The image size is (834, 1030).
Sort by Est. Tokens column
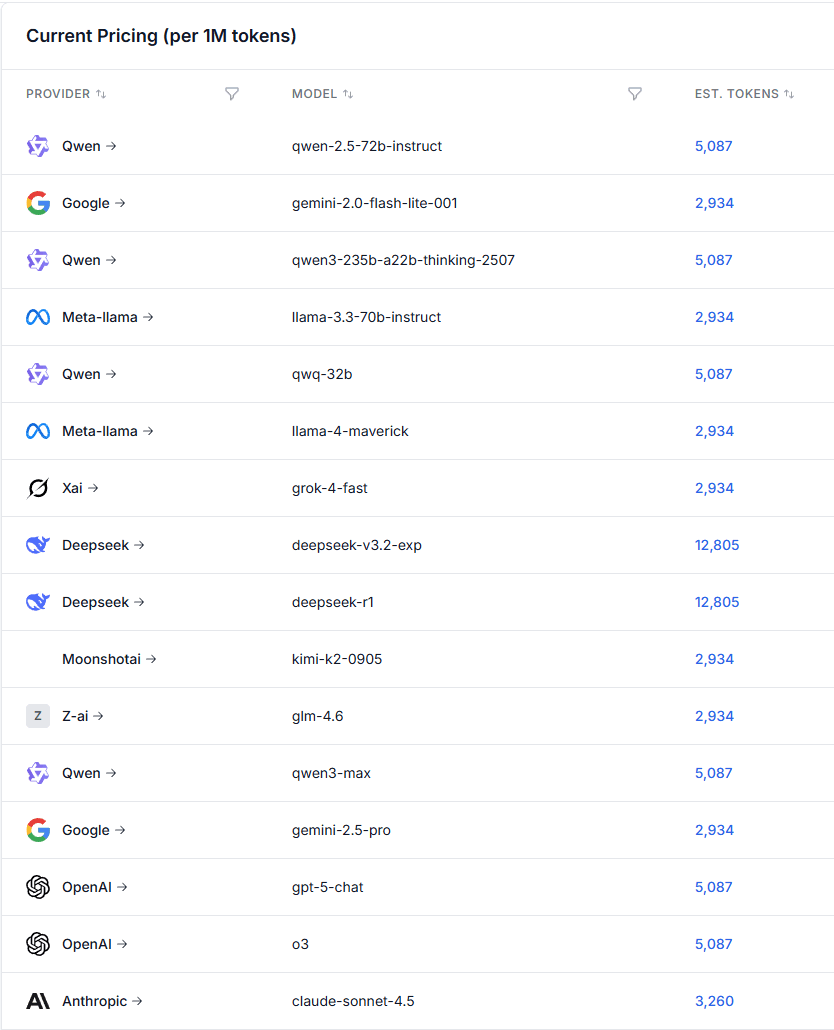point(744,94)
